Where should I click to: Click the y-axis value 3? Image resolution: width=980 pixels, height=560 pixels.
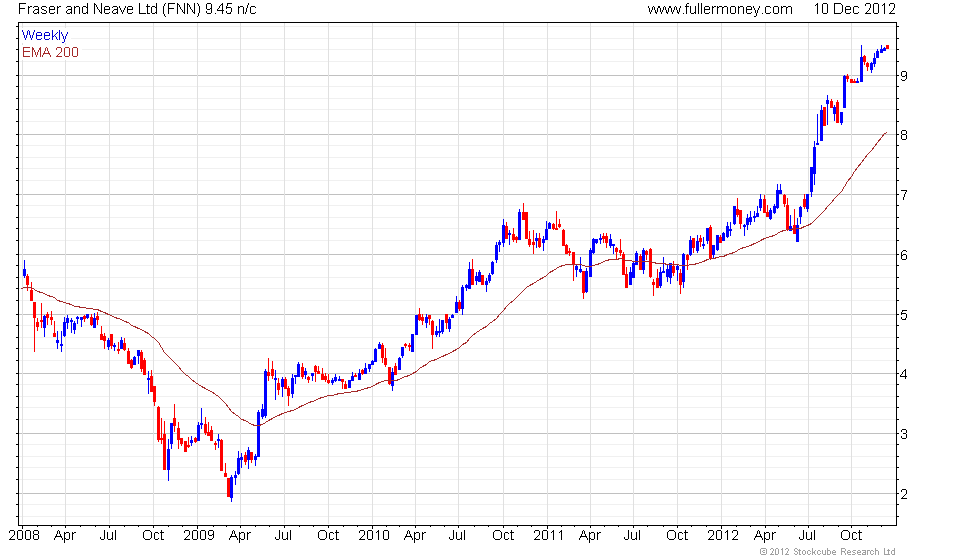pyautogui.click(x=904, y=434)
